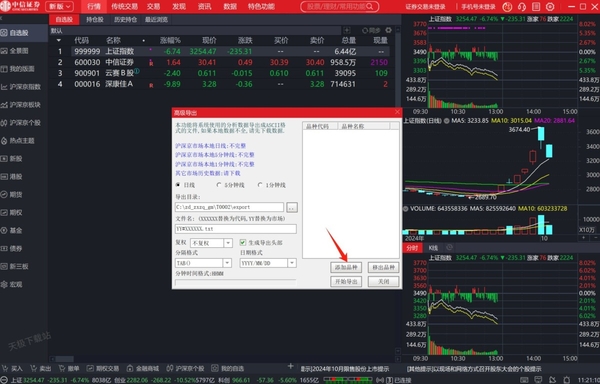Click the 同步 sync icon above the table

[x=371, y=30]
